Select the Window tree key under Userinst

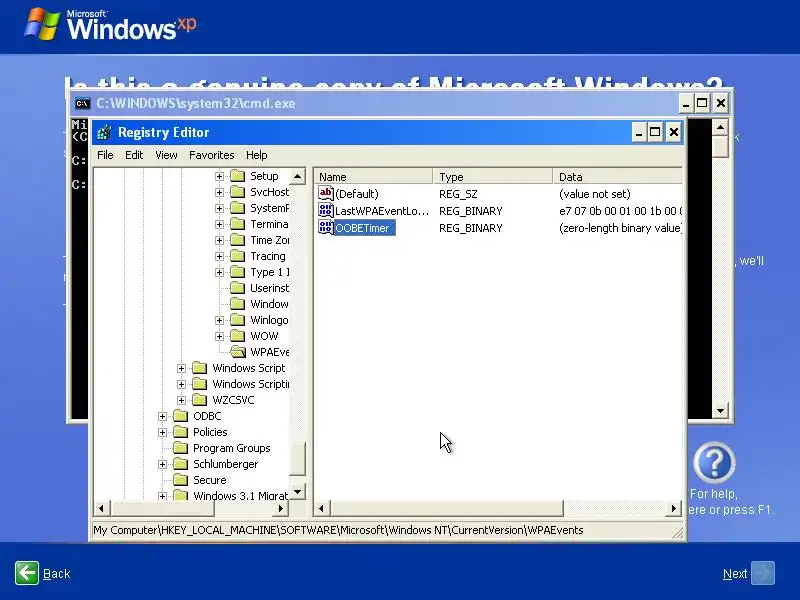269,305
